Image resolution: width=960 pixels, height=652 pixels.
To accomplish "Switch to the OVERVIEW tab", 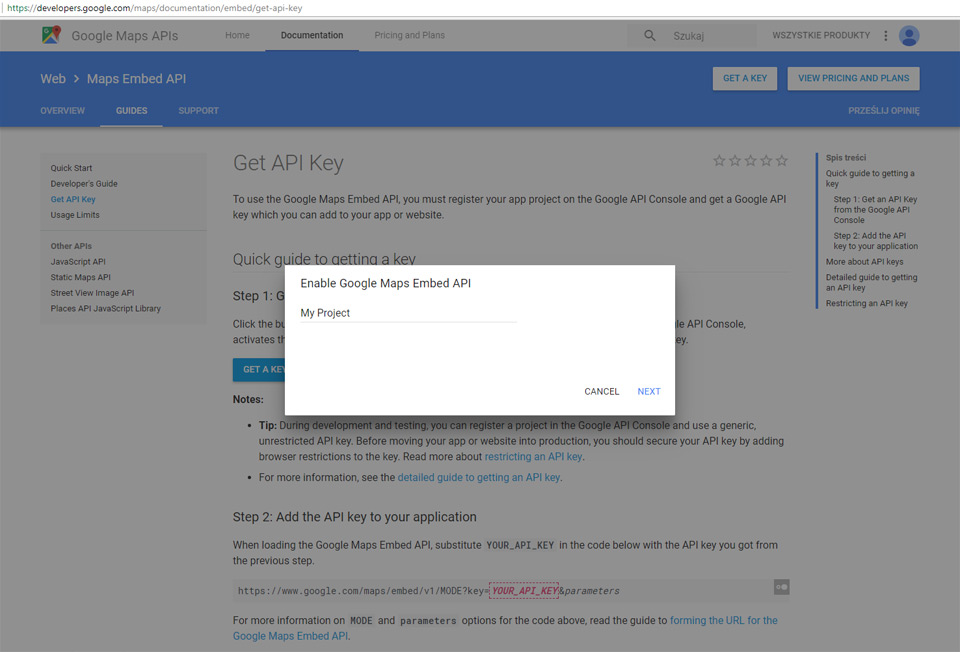I will 62,111.
